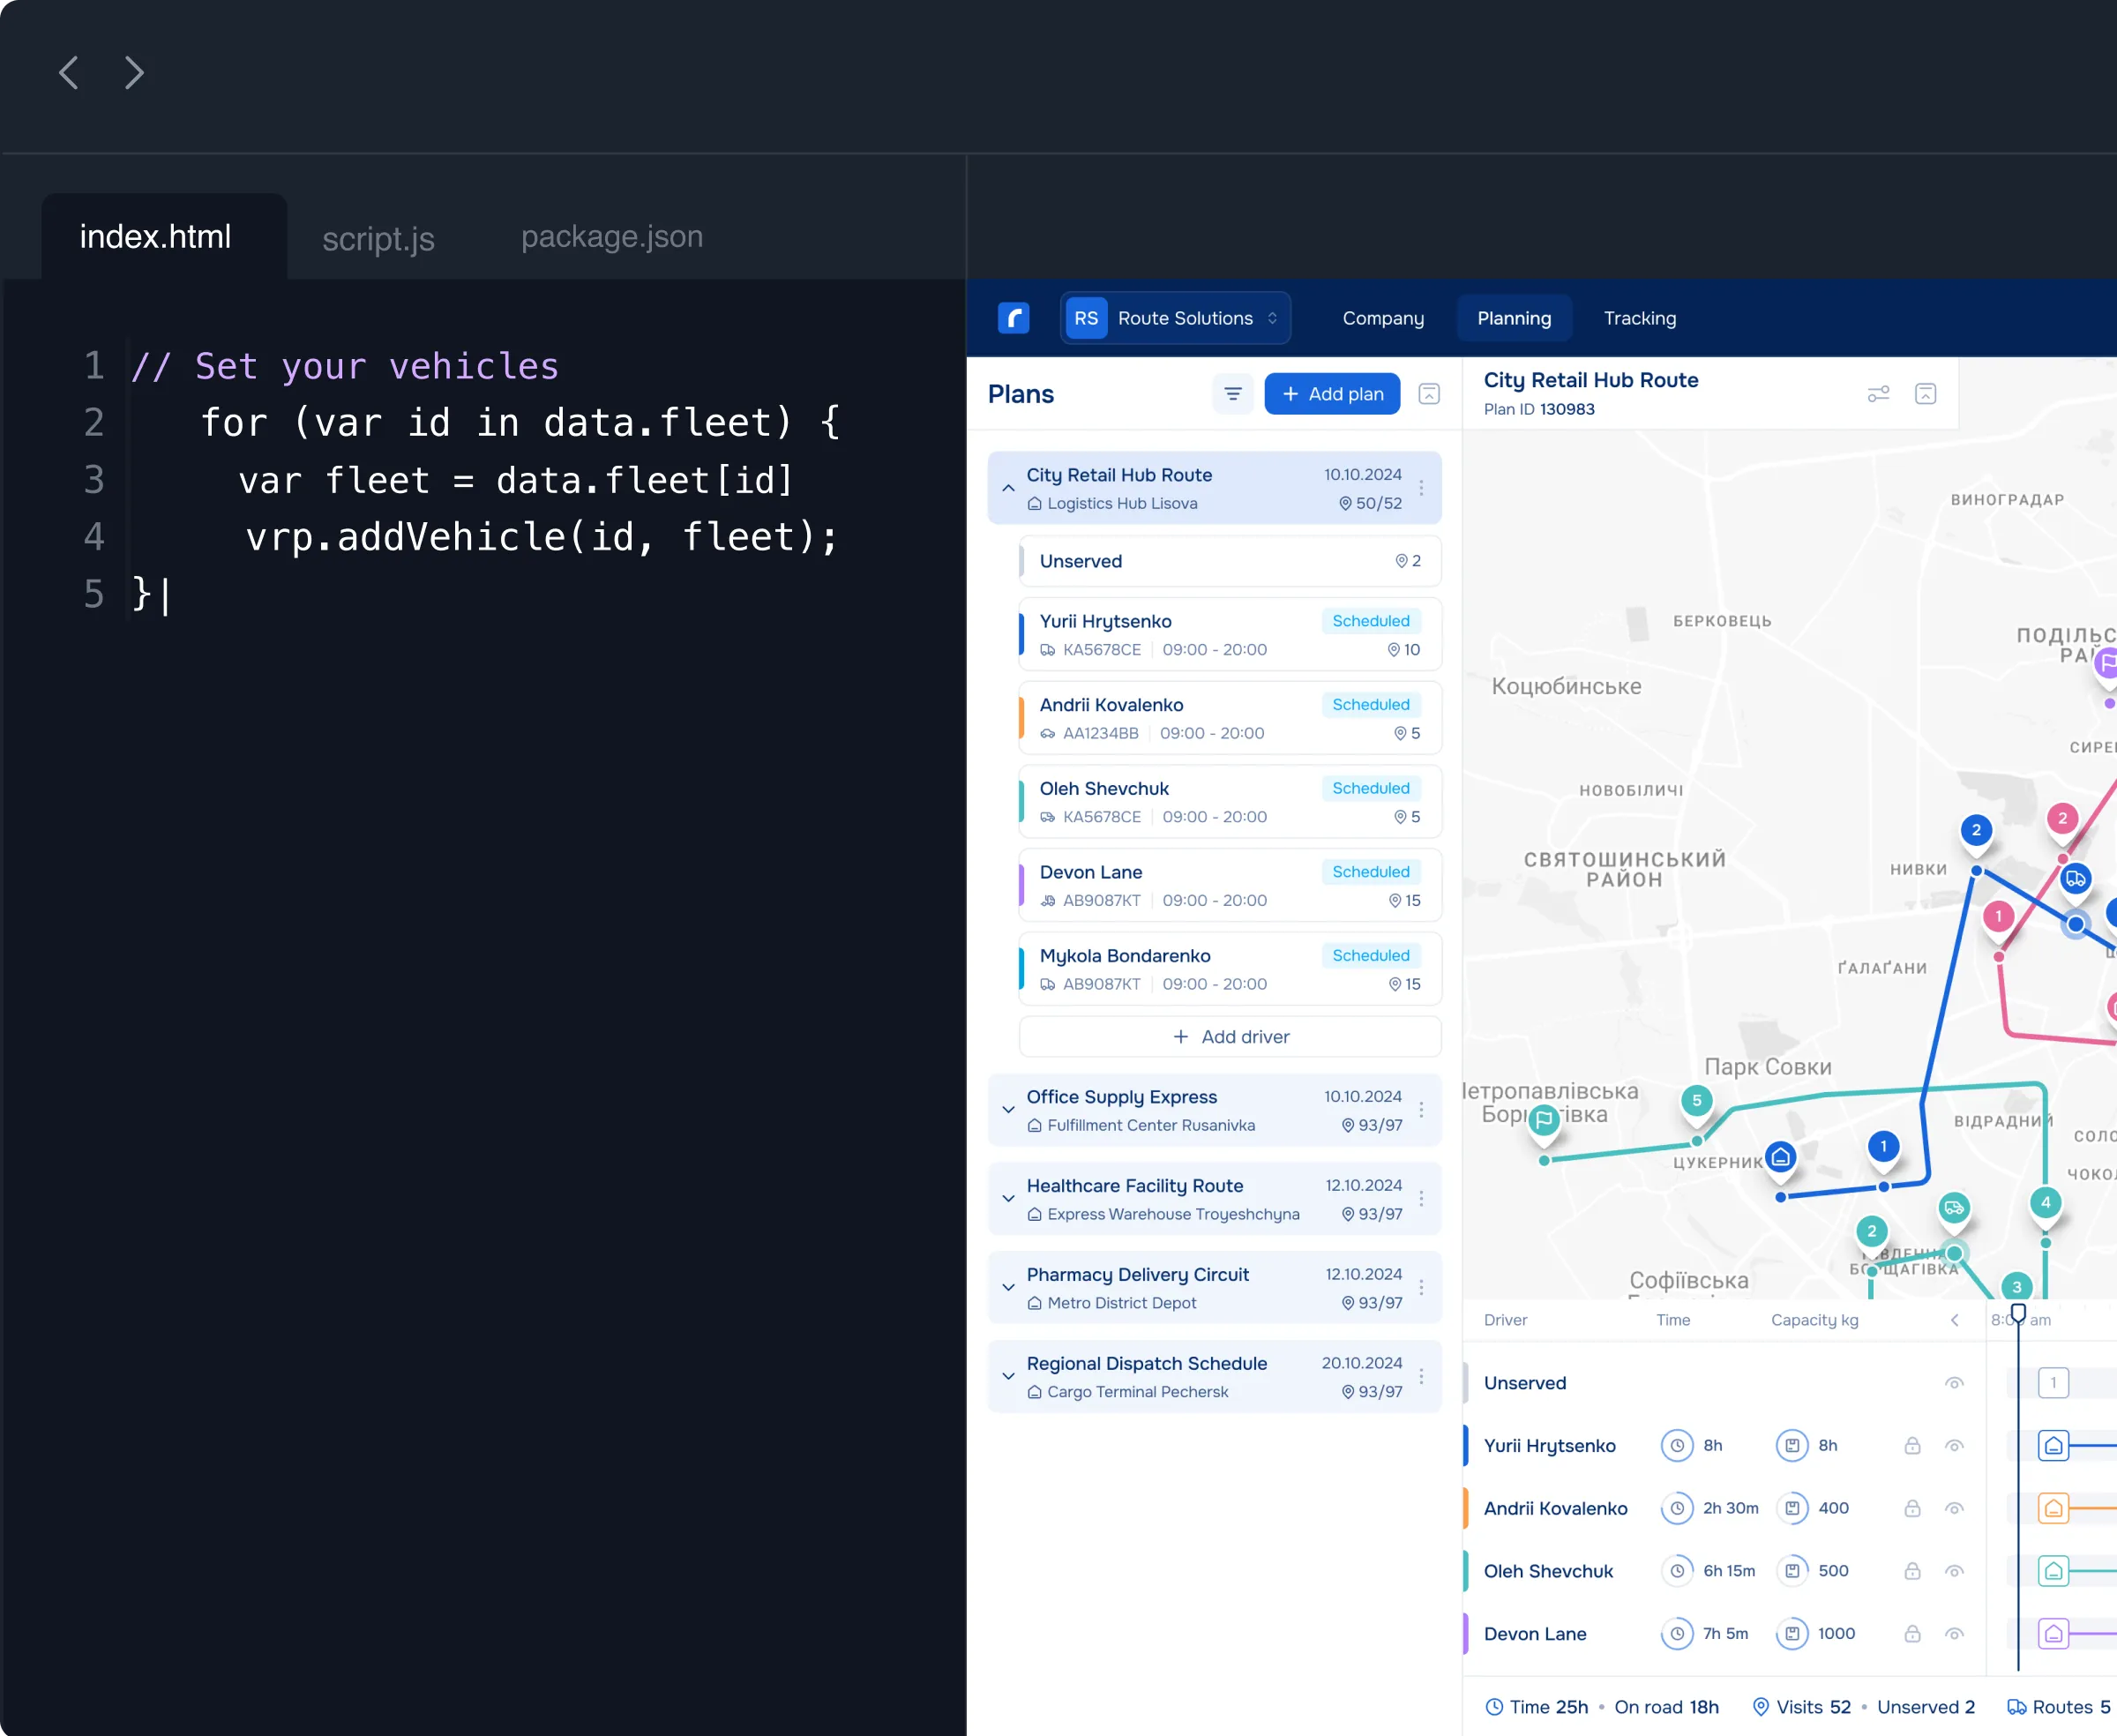Click three-dot menu for City Retail Hub Route

click(x=1421, y=488)
